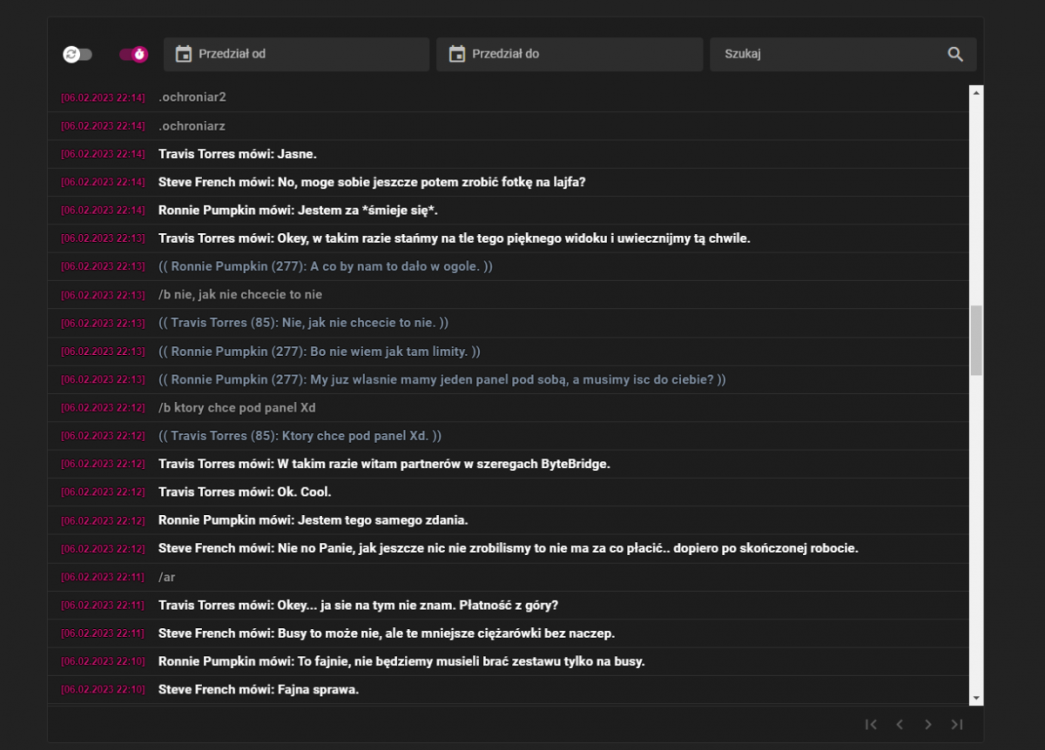This screenshot has width=1045, height=750.
Task: Select the '.ochroniar2' log entry
Action: click(x=508, y=97)
